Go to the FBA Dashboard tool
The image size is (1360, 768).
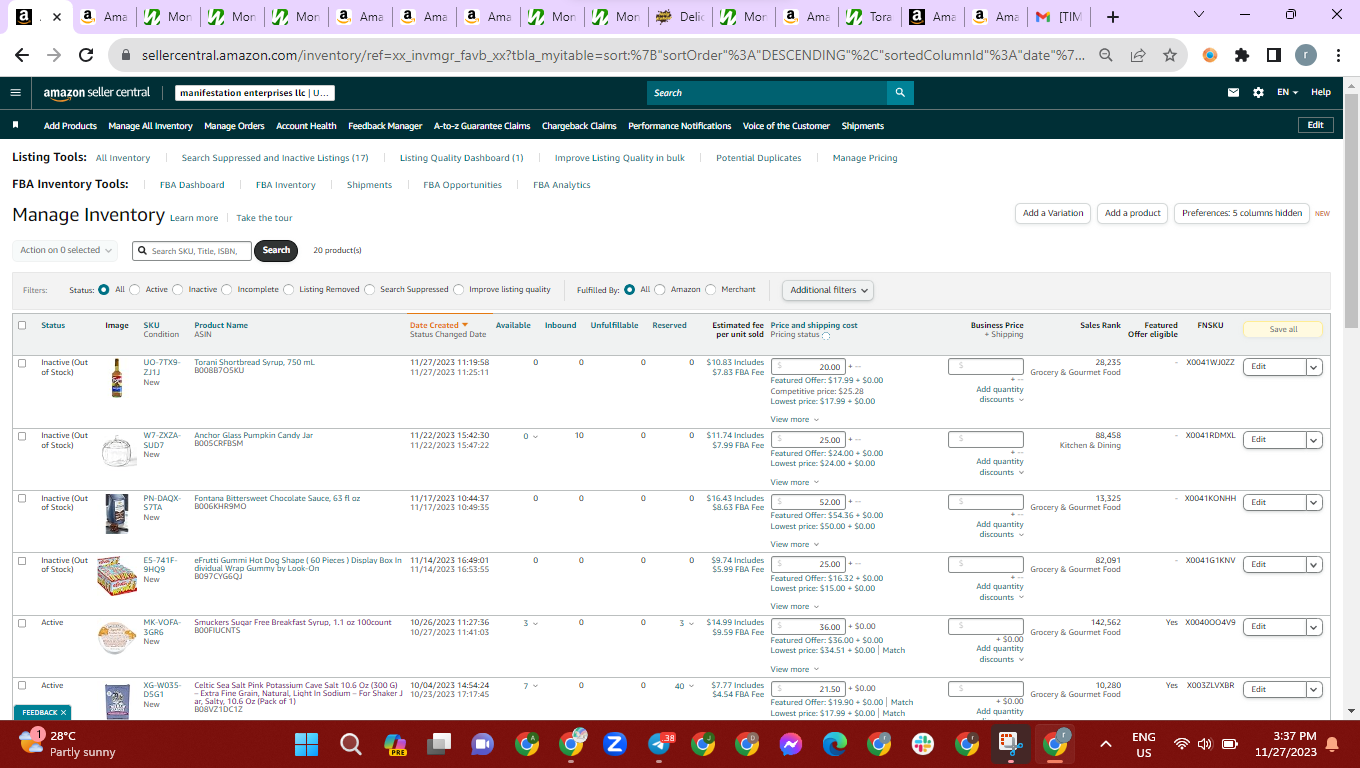192,185
